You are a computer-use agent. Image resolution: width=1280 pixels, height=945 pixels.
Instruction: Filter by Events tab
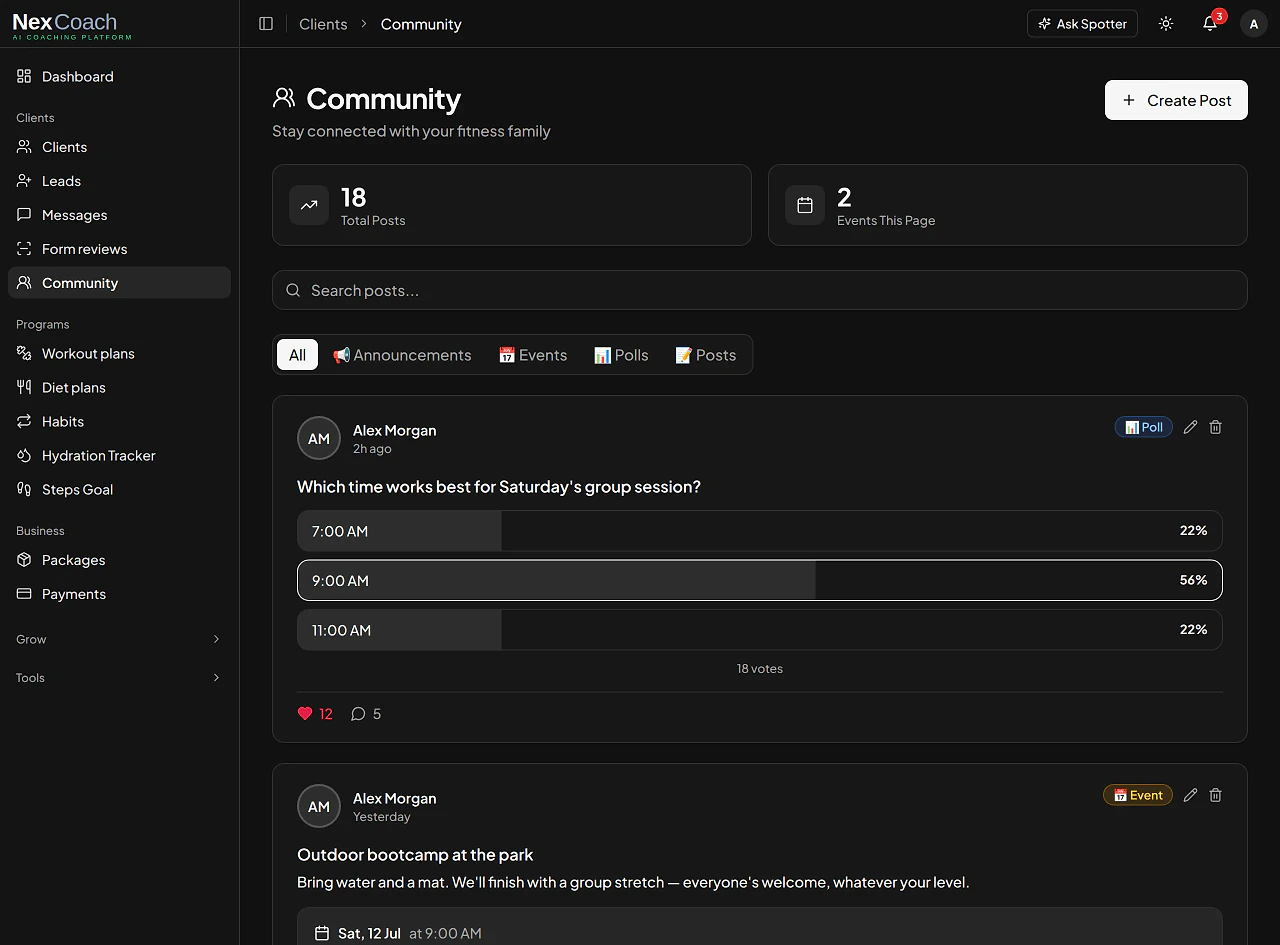(533, 355)
